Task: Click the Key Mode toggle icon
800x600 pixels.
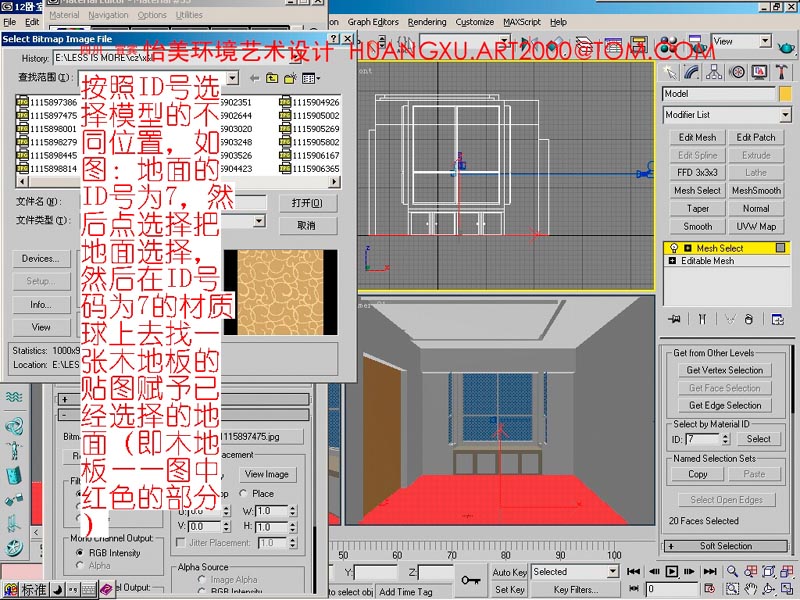Action: pyautogui.click(x=634, y=589)
